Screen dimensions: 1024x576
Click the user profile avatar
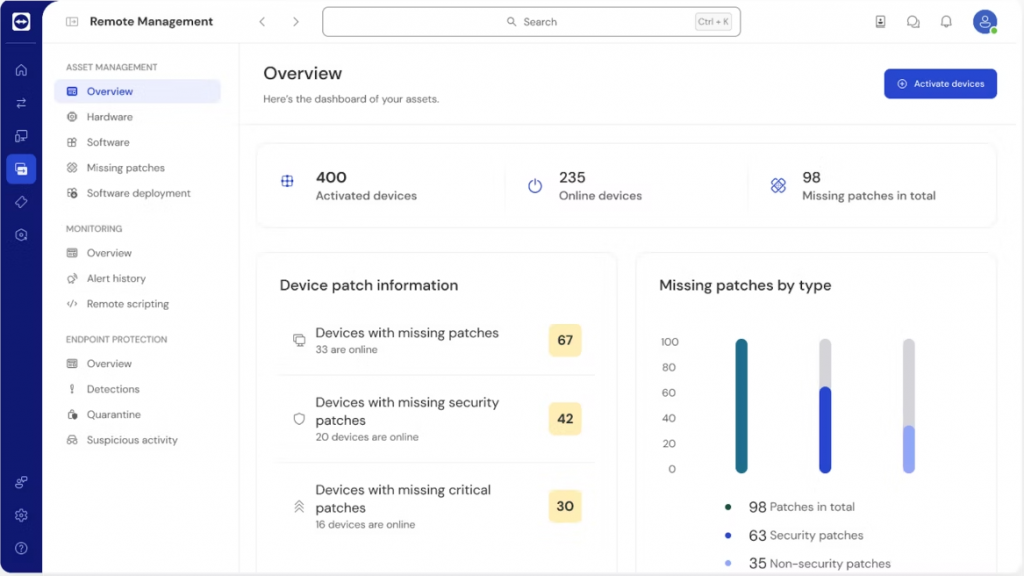coord(985,22)
